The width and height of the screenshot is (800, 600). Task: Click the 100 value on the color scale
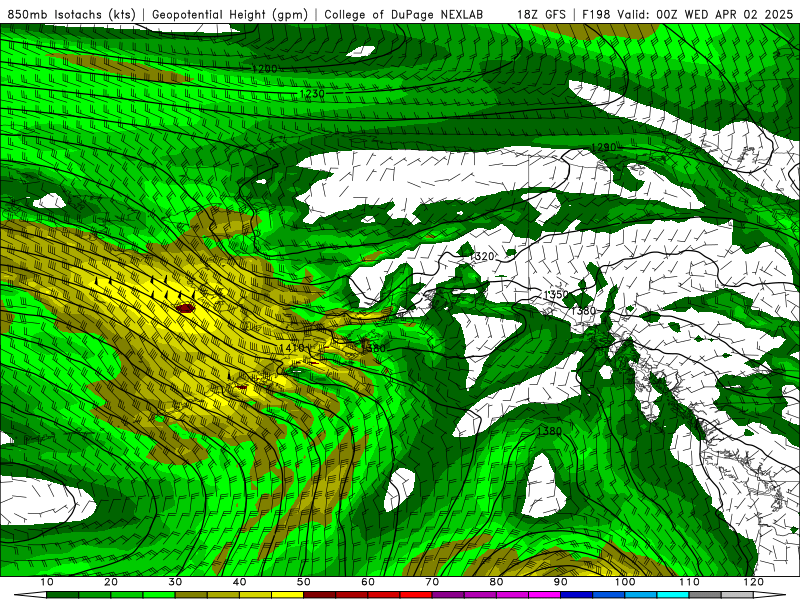pyautogui.click(x=625, y=582)
